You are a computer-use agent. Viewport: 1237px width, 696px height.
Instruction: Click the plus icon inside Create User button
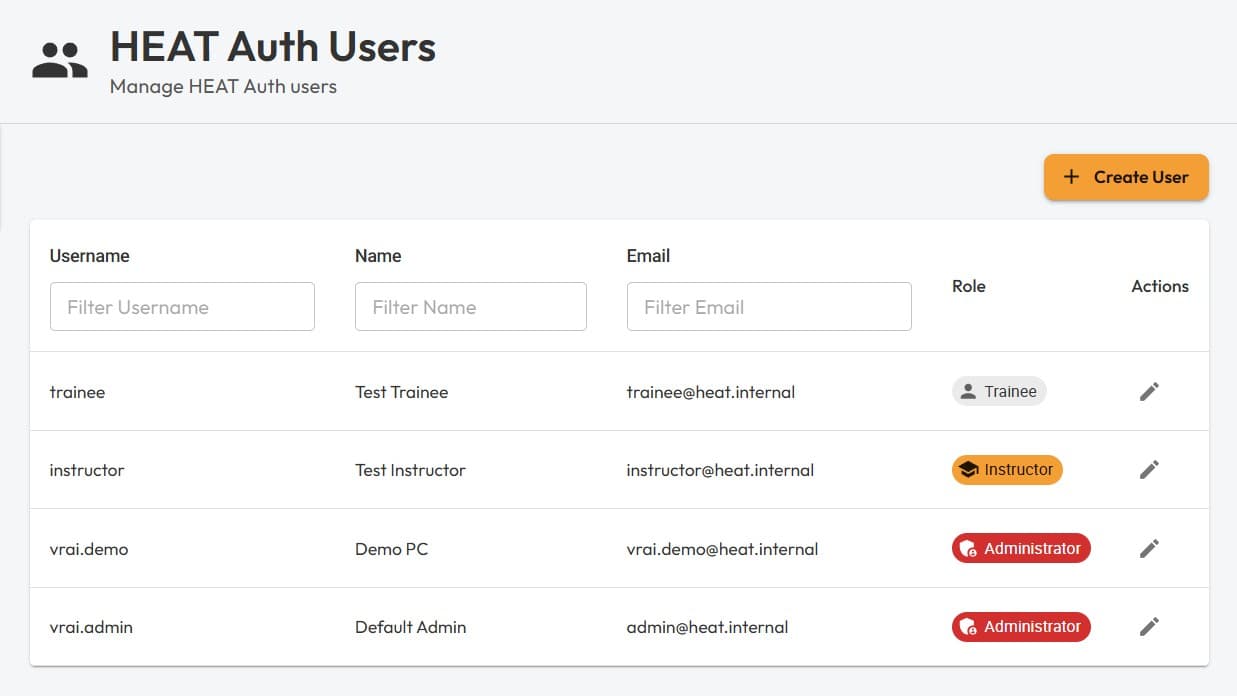click(1071, 176)
